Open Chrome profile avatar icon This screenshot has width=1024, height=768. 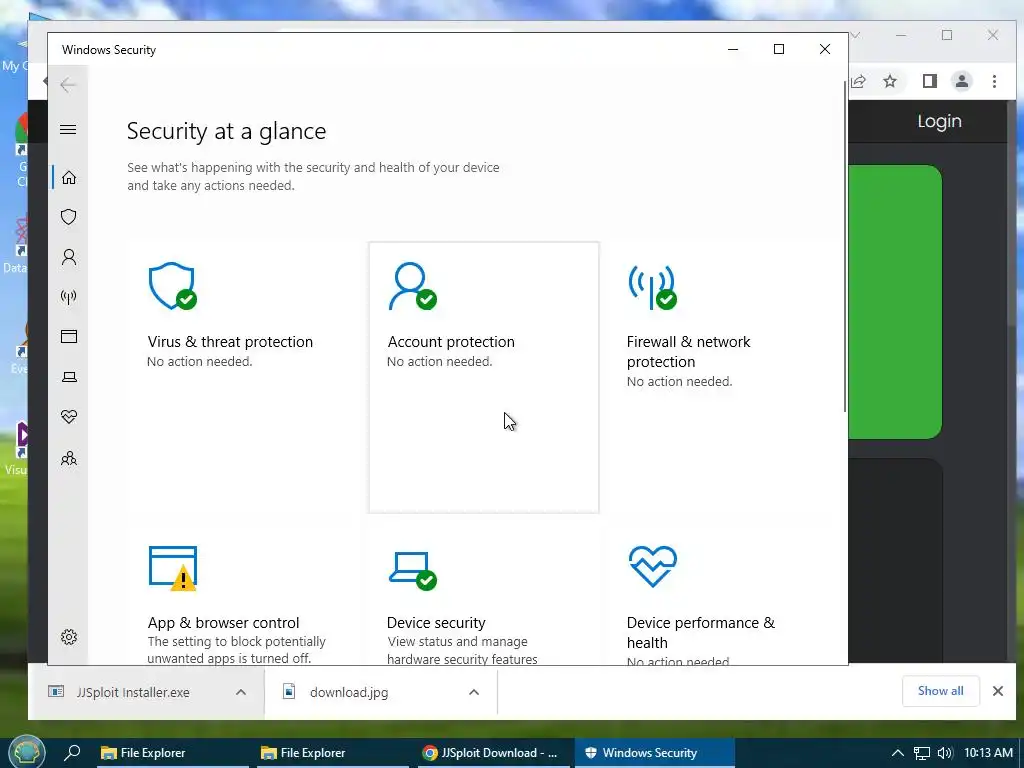961,81
